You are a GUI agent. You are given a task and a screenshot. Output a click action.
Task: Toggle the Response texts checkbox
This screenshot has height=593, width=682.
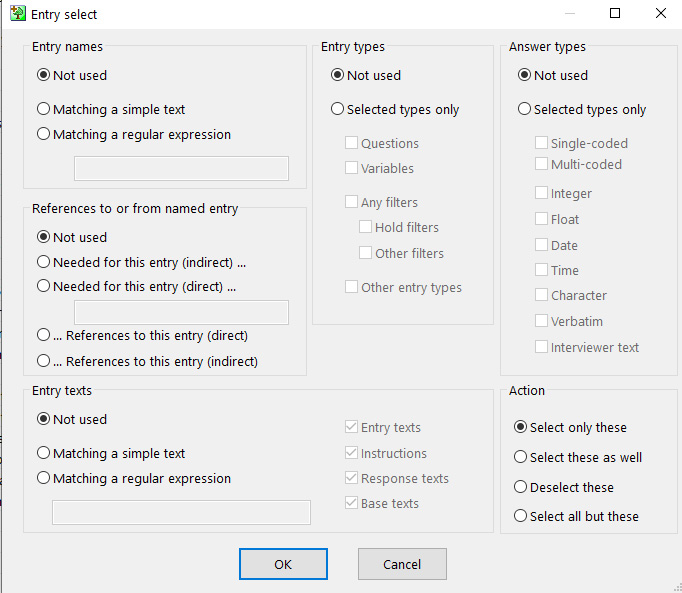[351, 478]
